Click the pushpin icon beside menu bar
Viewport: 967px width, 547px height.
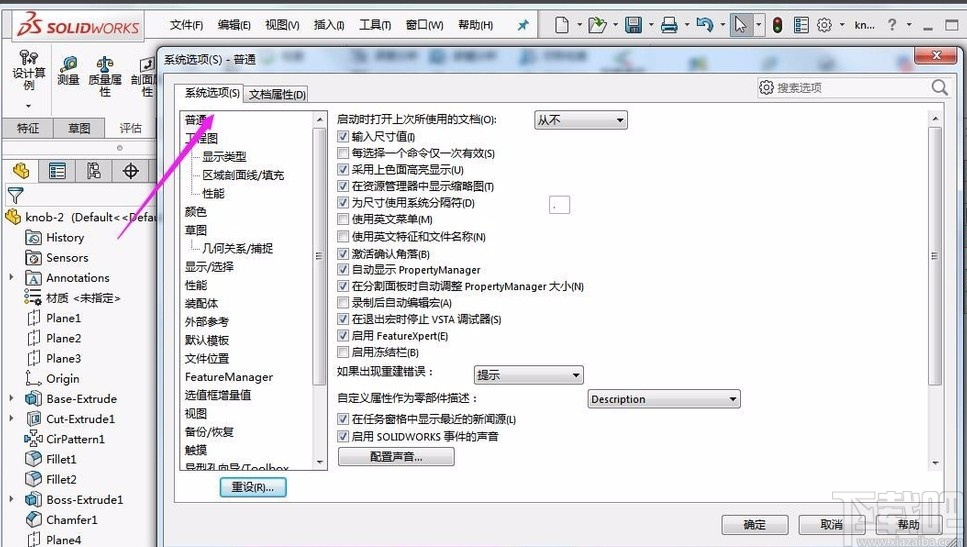(x=522, y=25)
